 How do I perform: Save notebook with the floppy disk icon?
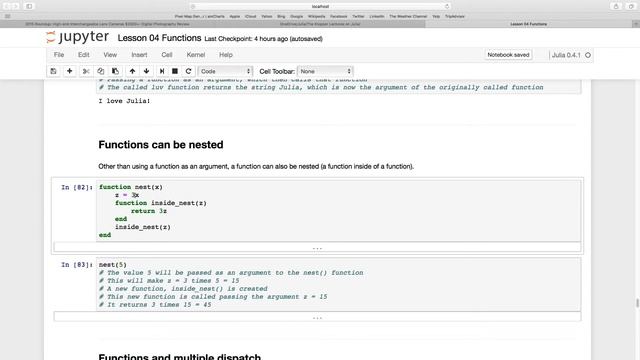pos(53,71)
